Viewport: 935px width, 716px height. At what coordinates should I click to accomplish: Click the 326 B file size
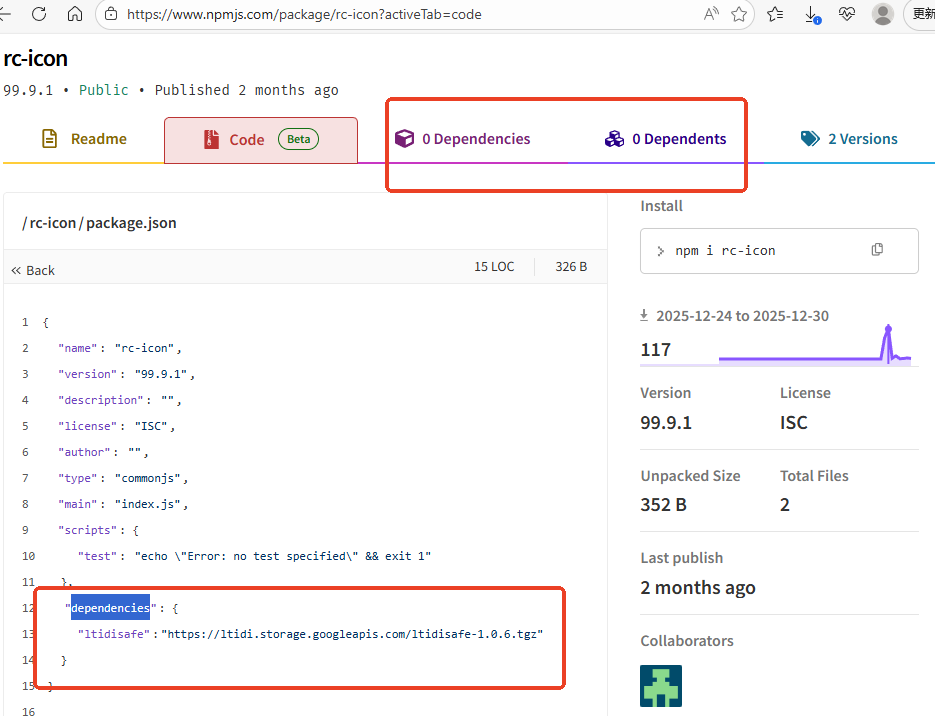[x=571, y=266]
